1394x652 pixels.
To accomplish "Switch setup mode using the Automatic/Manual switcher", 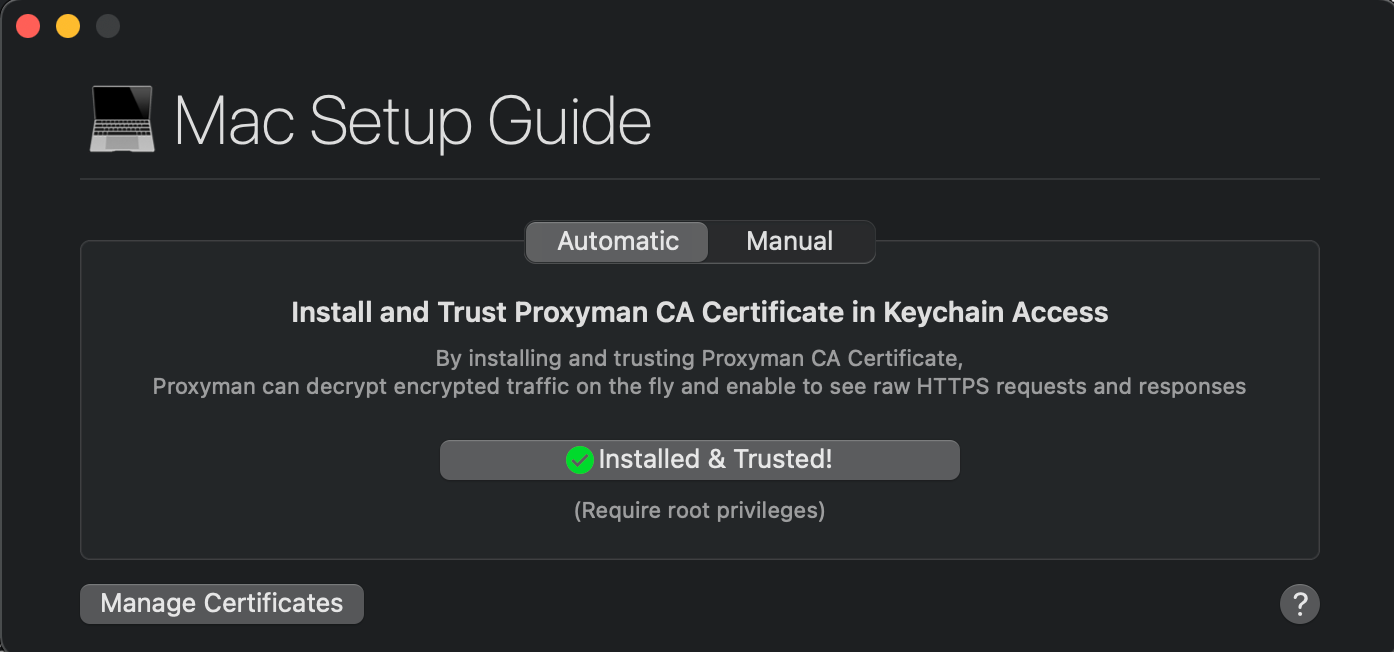I will click(x=700, y=241).
